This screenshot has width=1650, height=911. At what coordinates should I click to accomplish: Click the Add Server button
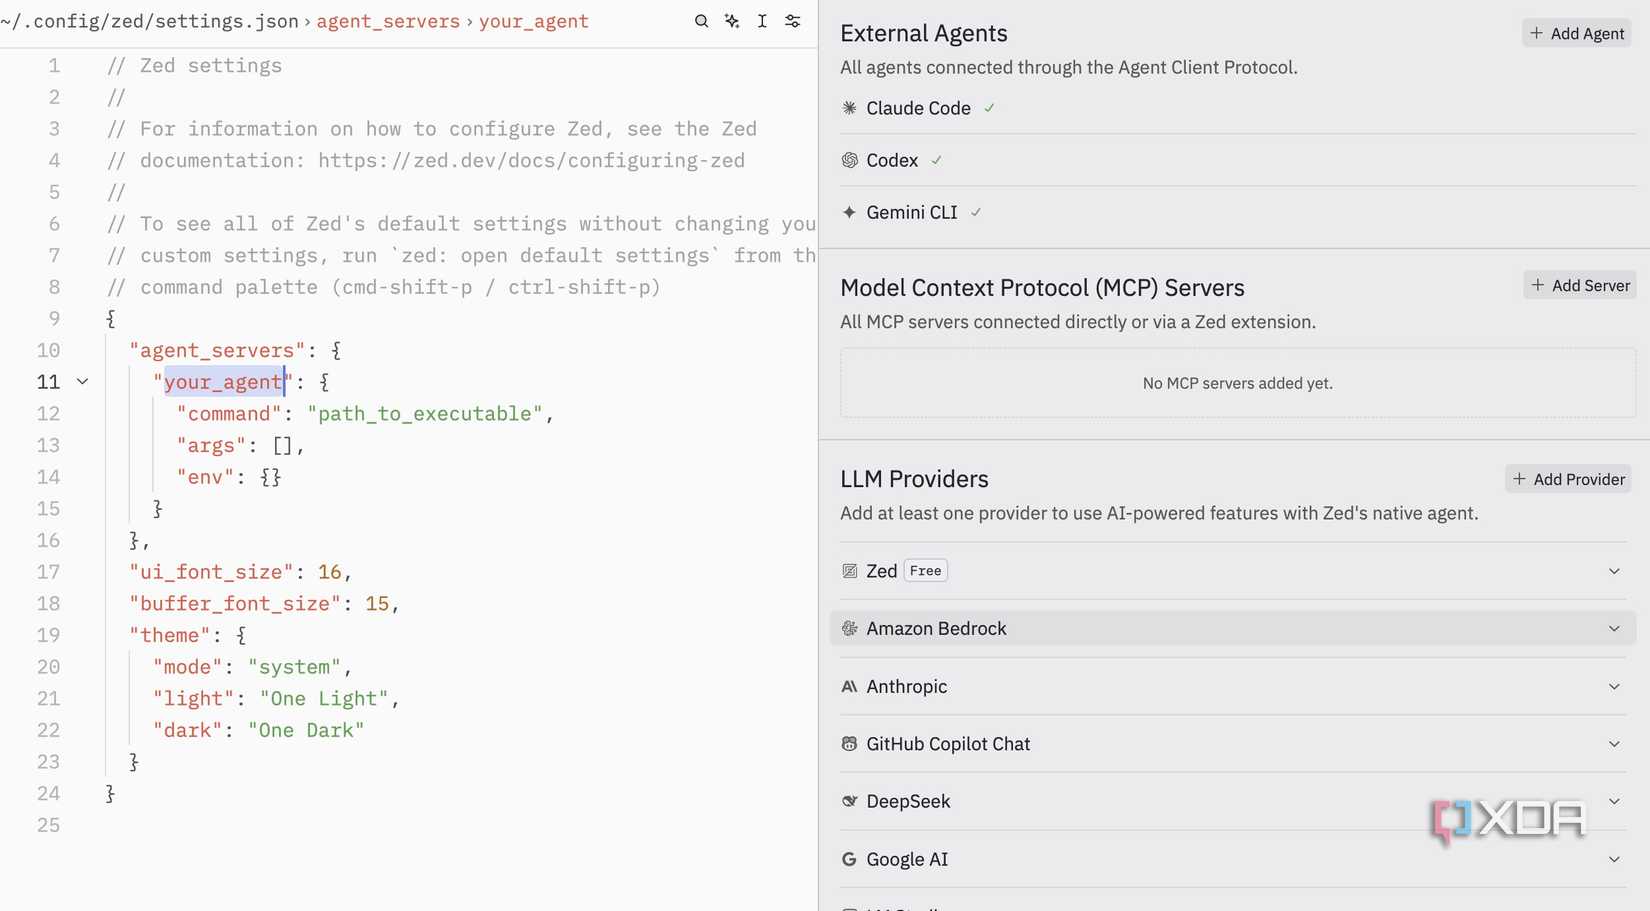pos(1579,285)
